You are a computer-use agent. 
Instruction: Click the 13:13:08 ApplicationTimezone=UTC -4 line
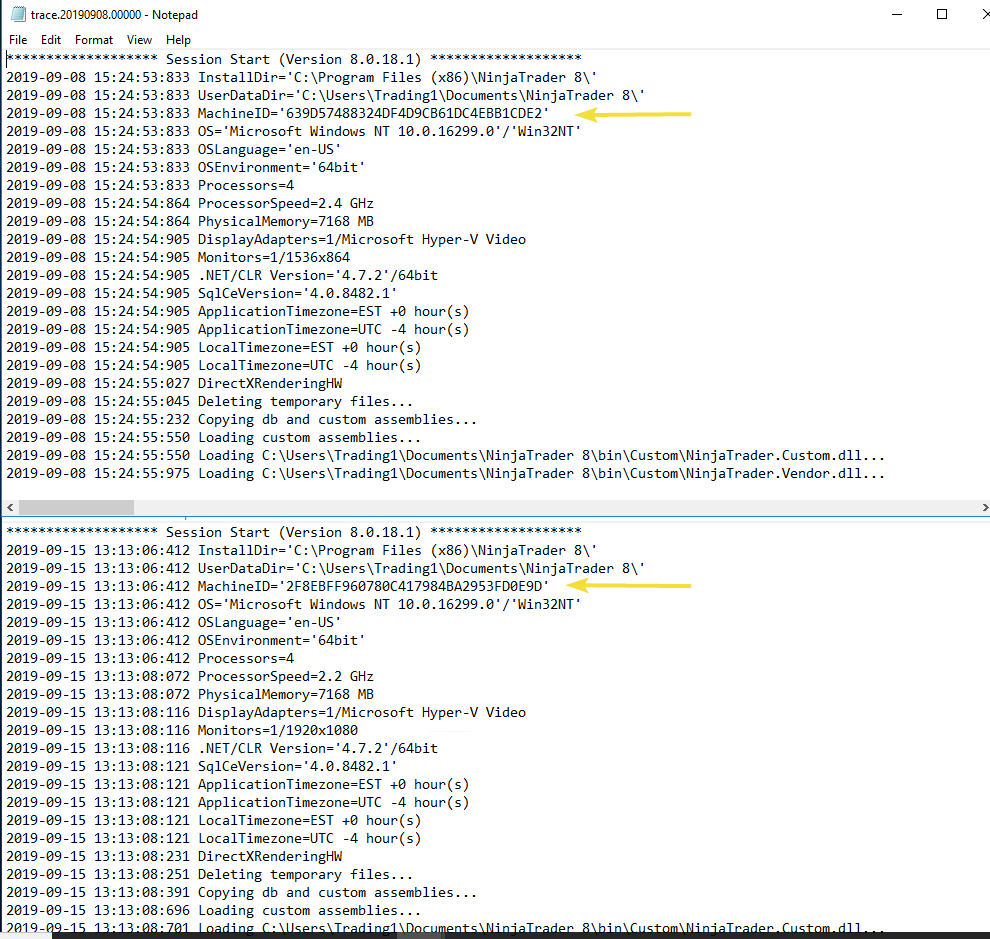click(x=238, y=803)
